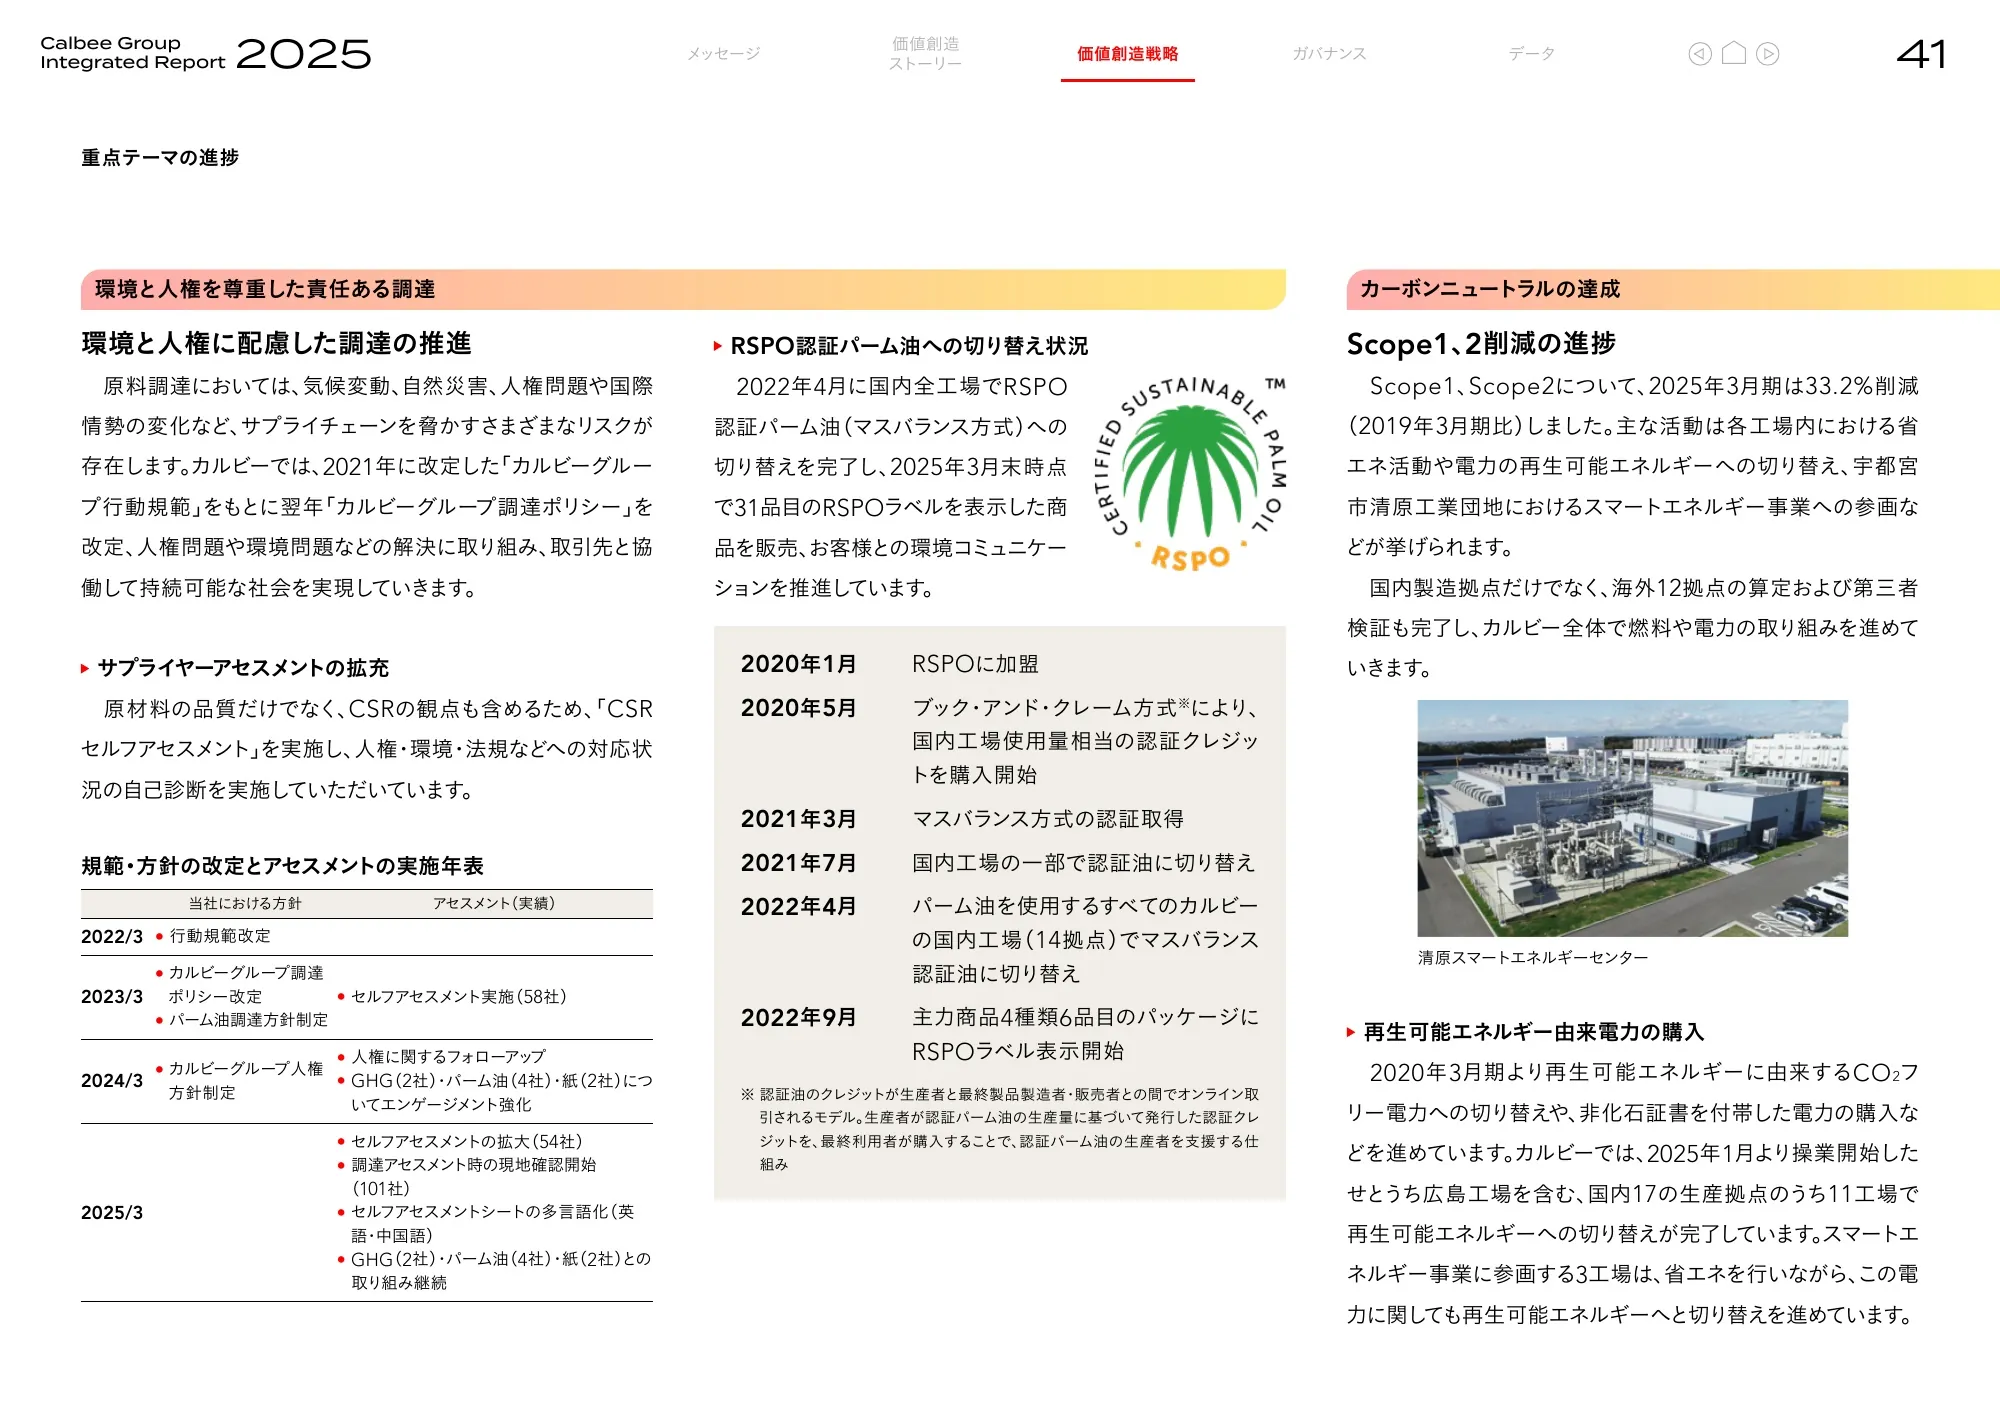This screenshot has width=2000, height=1415.
Task: Click the カーボンニュートラルの達成 banner
Action: click(x=1673, y=289)
